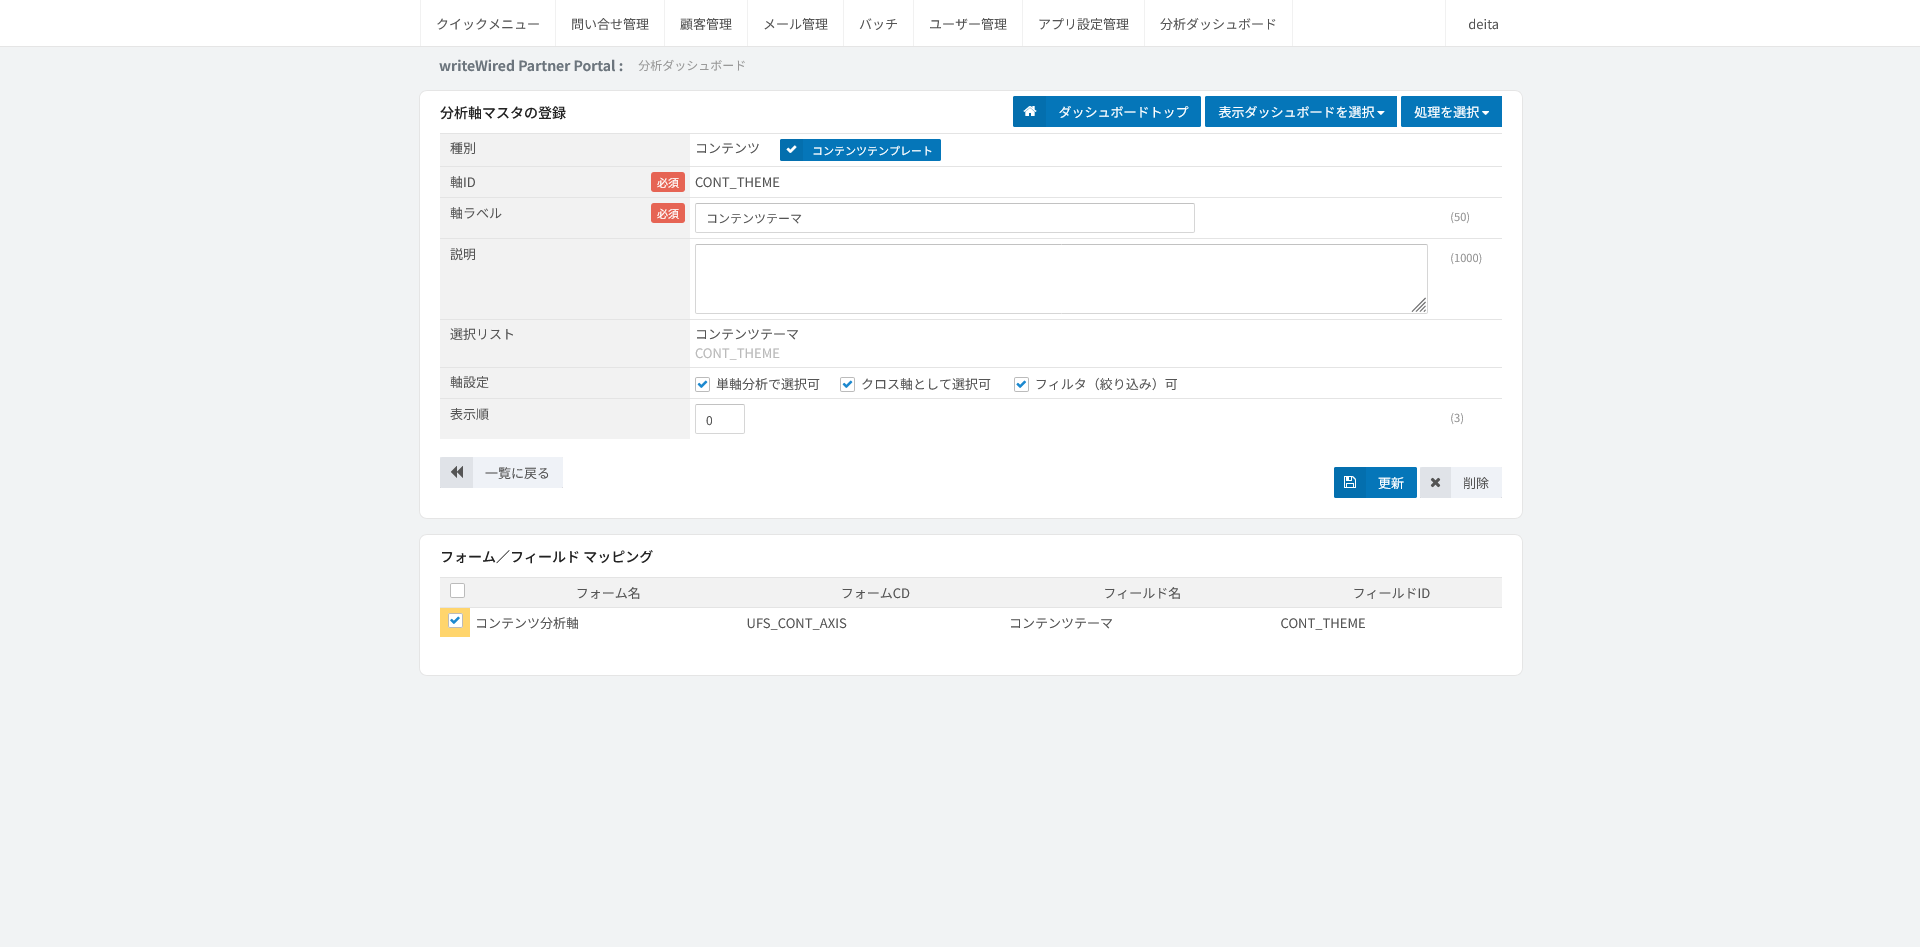This screenshot has width=1920, height=947.
Task: Click the resize handle of the 説明 textarea
Action: 1419,305
